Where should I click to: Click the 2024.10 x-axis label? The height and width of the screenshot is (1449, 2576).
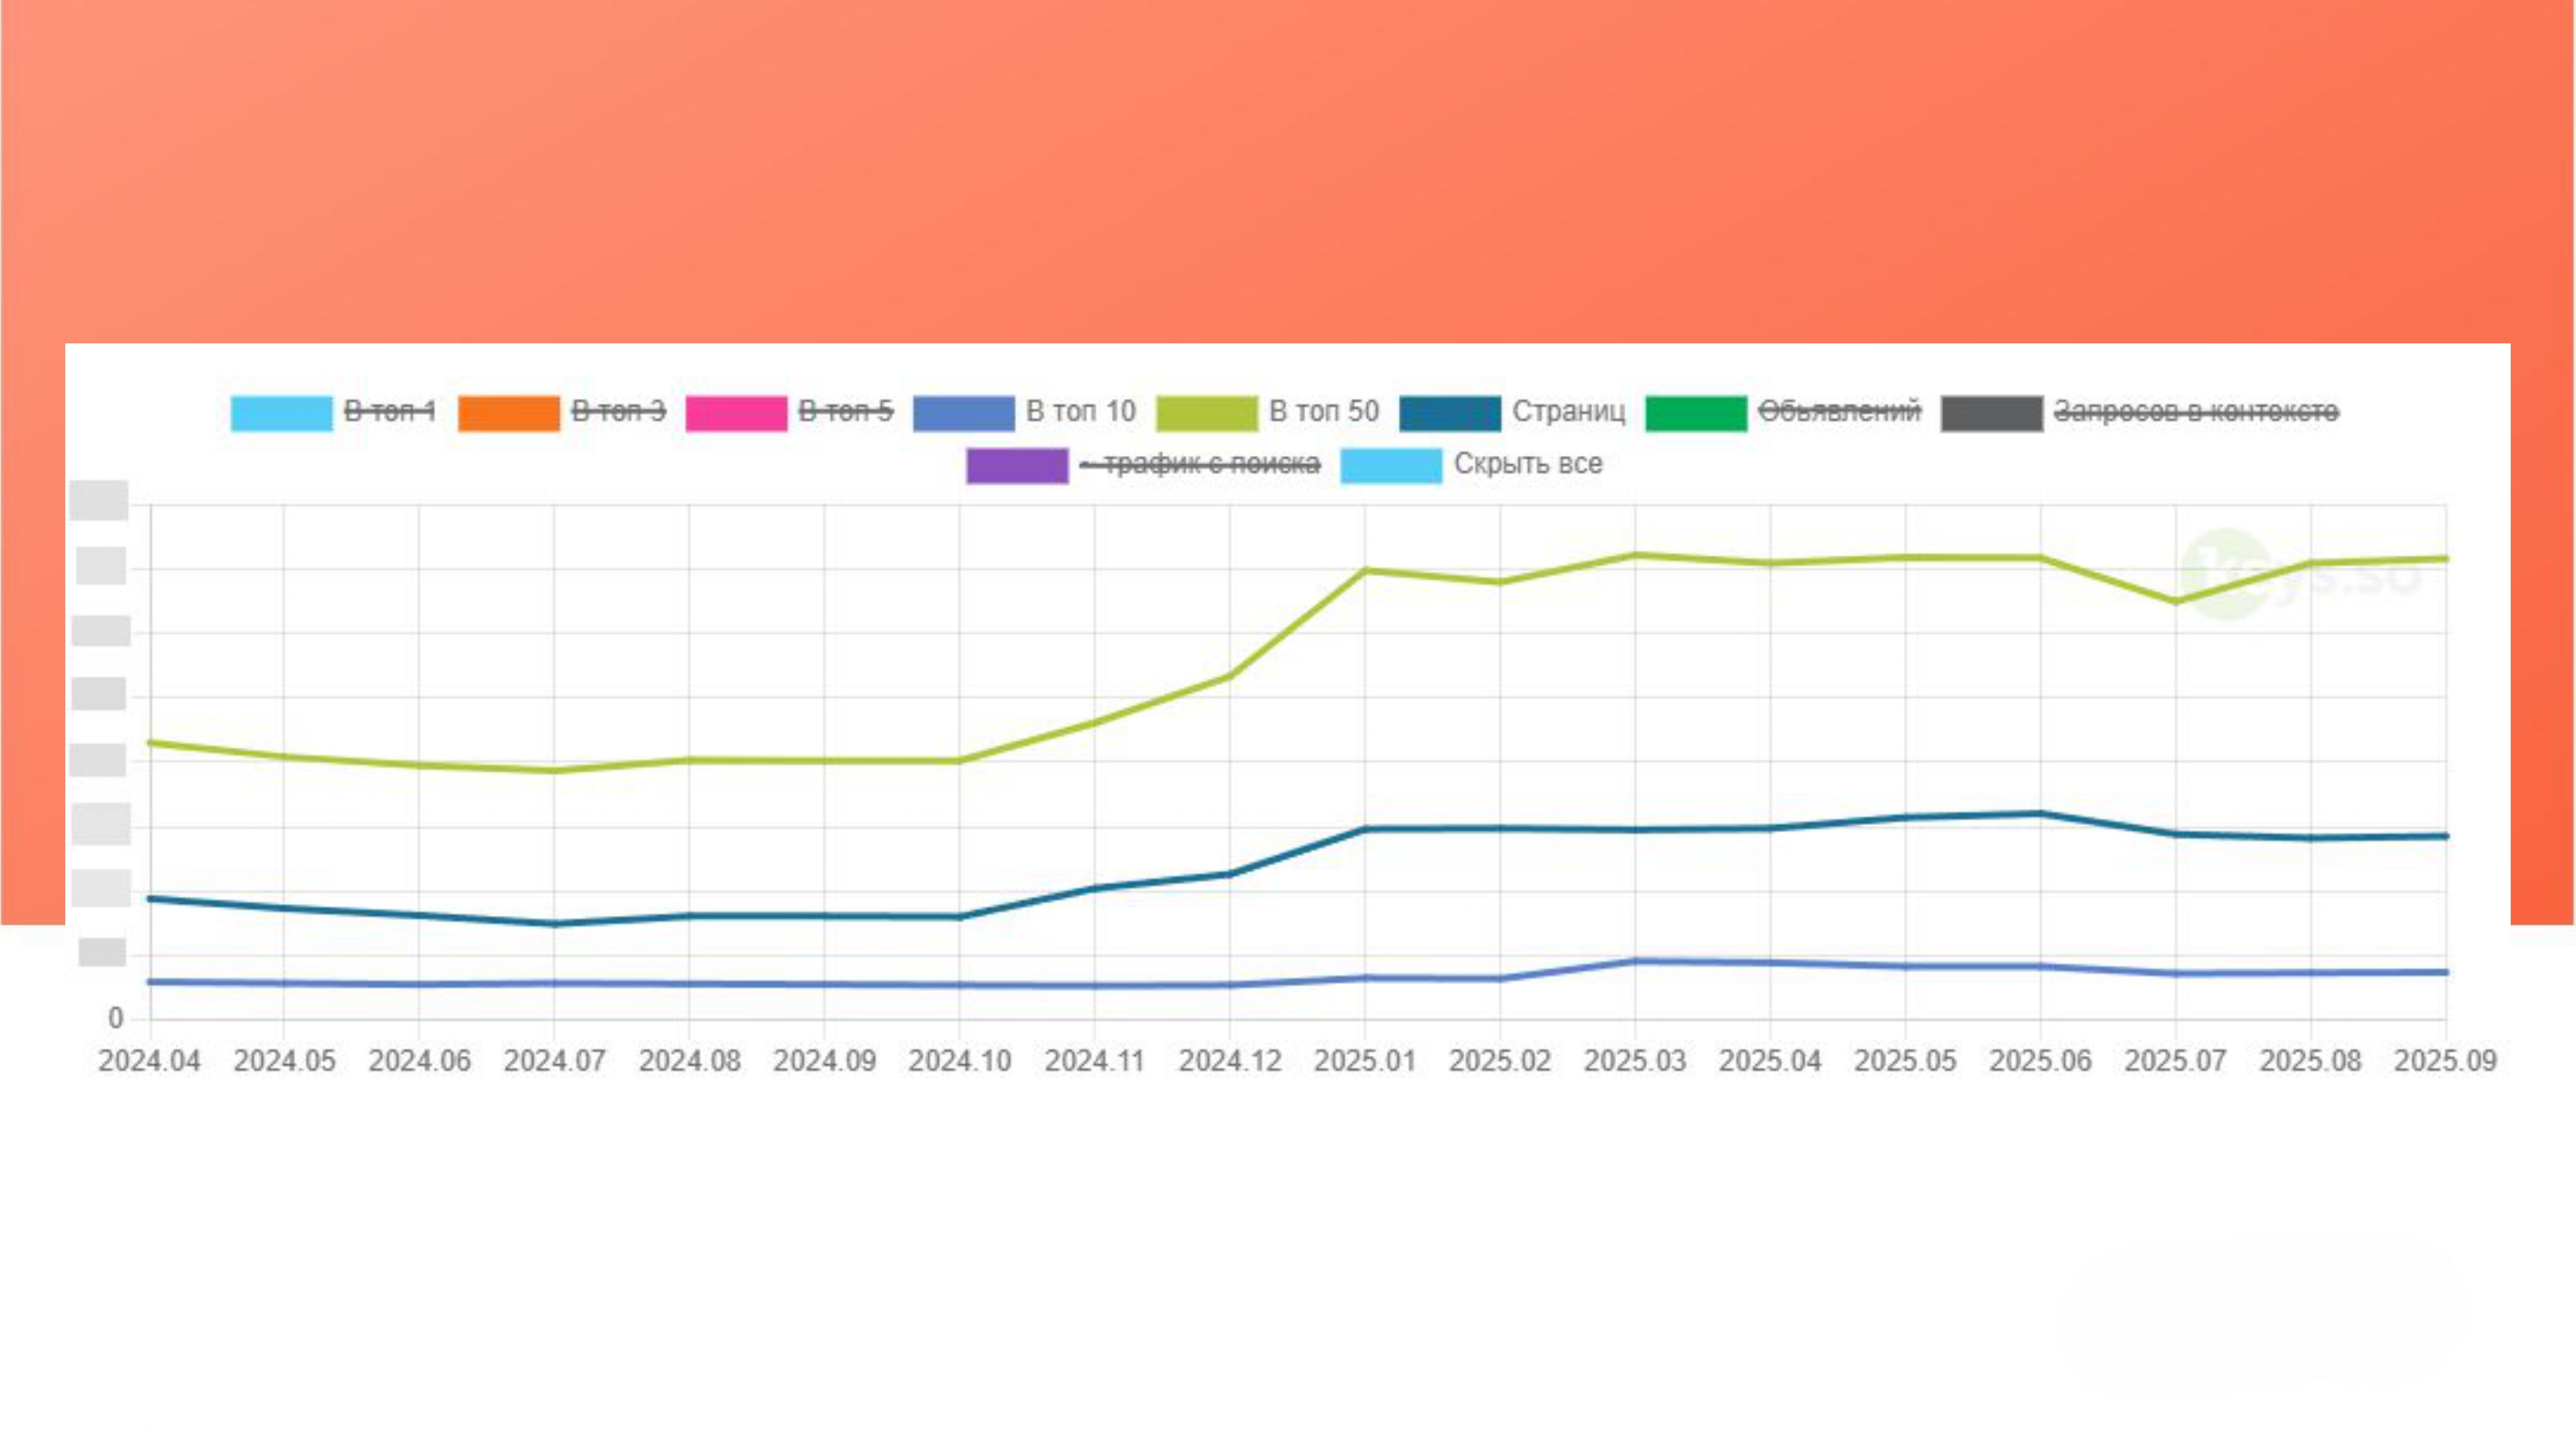959,1061
